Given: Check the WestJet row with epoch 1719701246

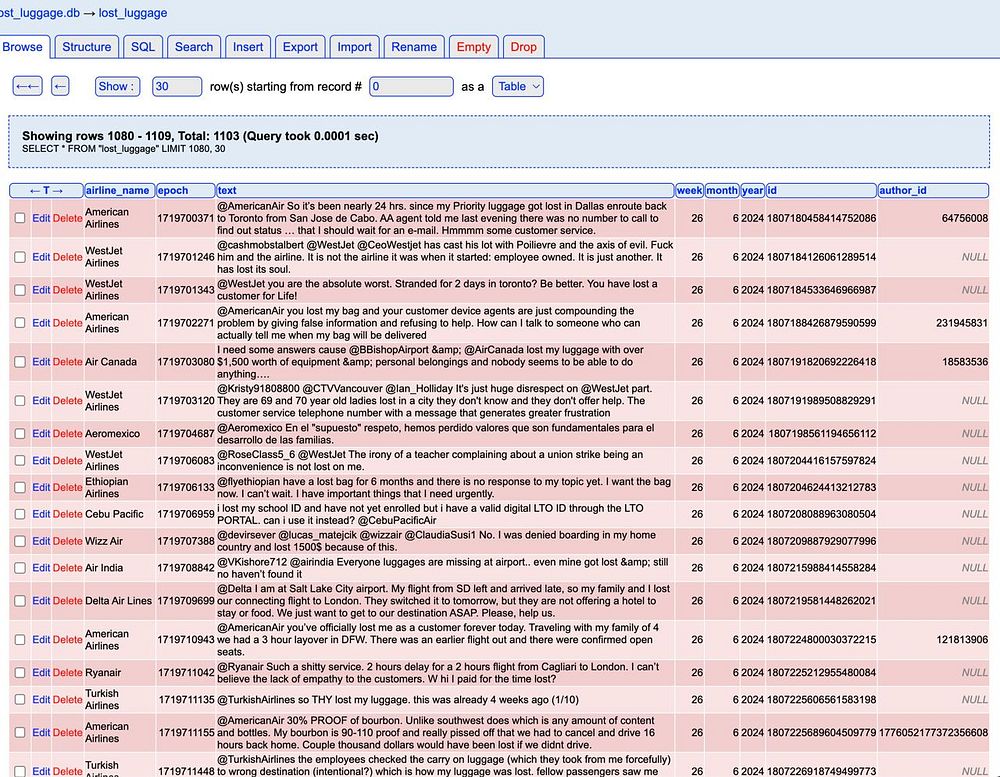Looking at the screenshot, I should click(x=20, y=257).
